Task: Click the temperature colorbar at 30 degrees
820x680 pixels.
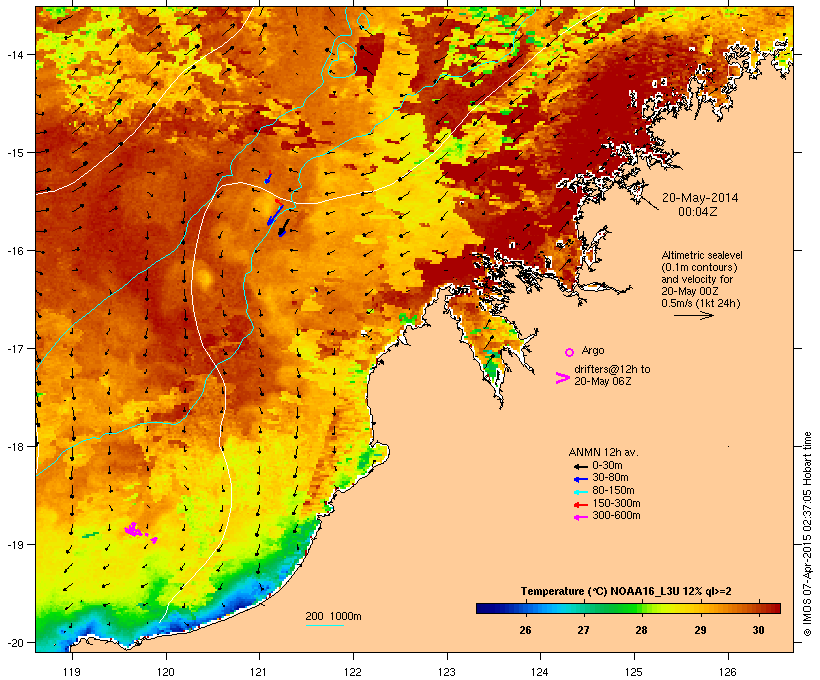Action: click(x=758, y=608)
